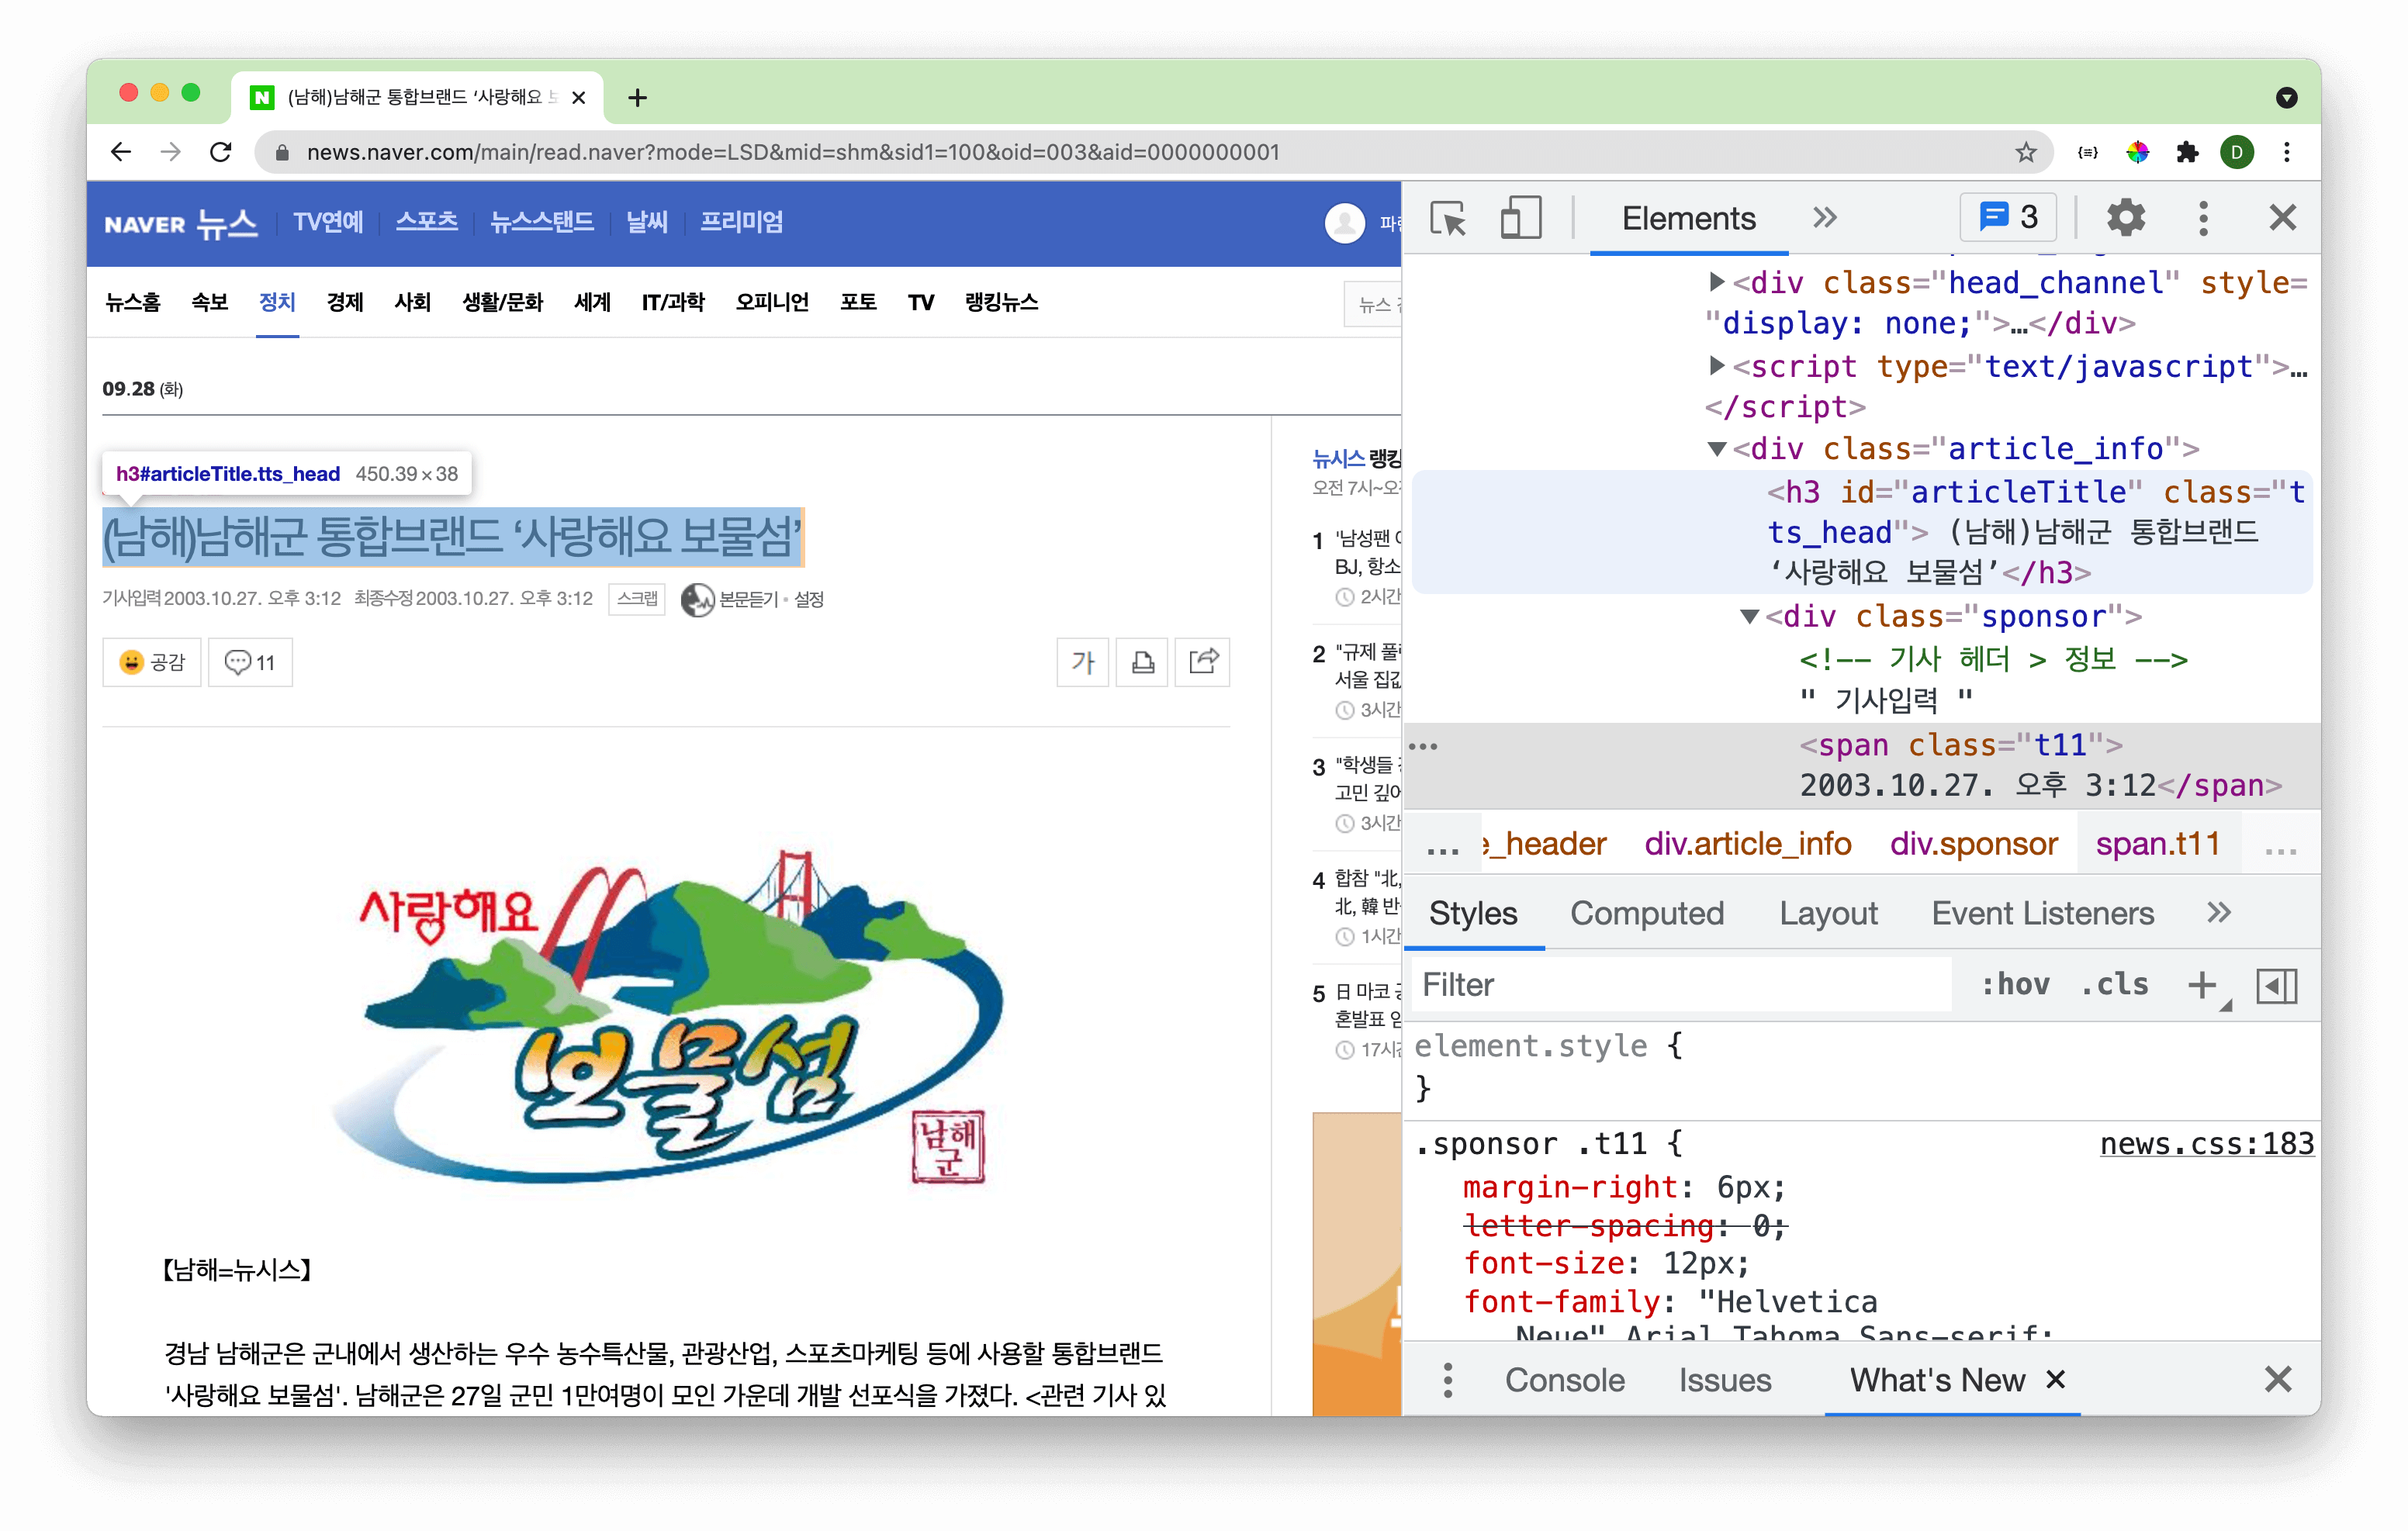The width and height of the screenshot is (2408, 1531).
Task: Expand the head_channel div node
Action: [x=1716, y=282]
